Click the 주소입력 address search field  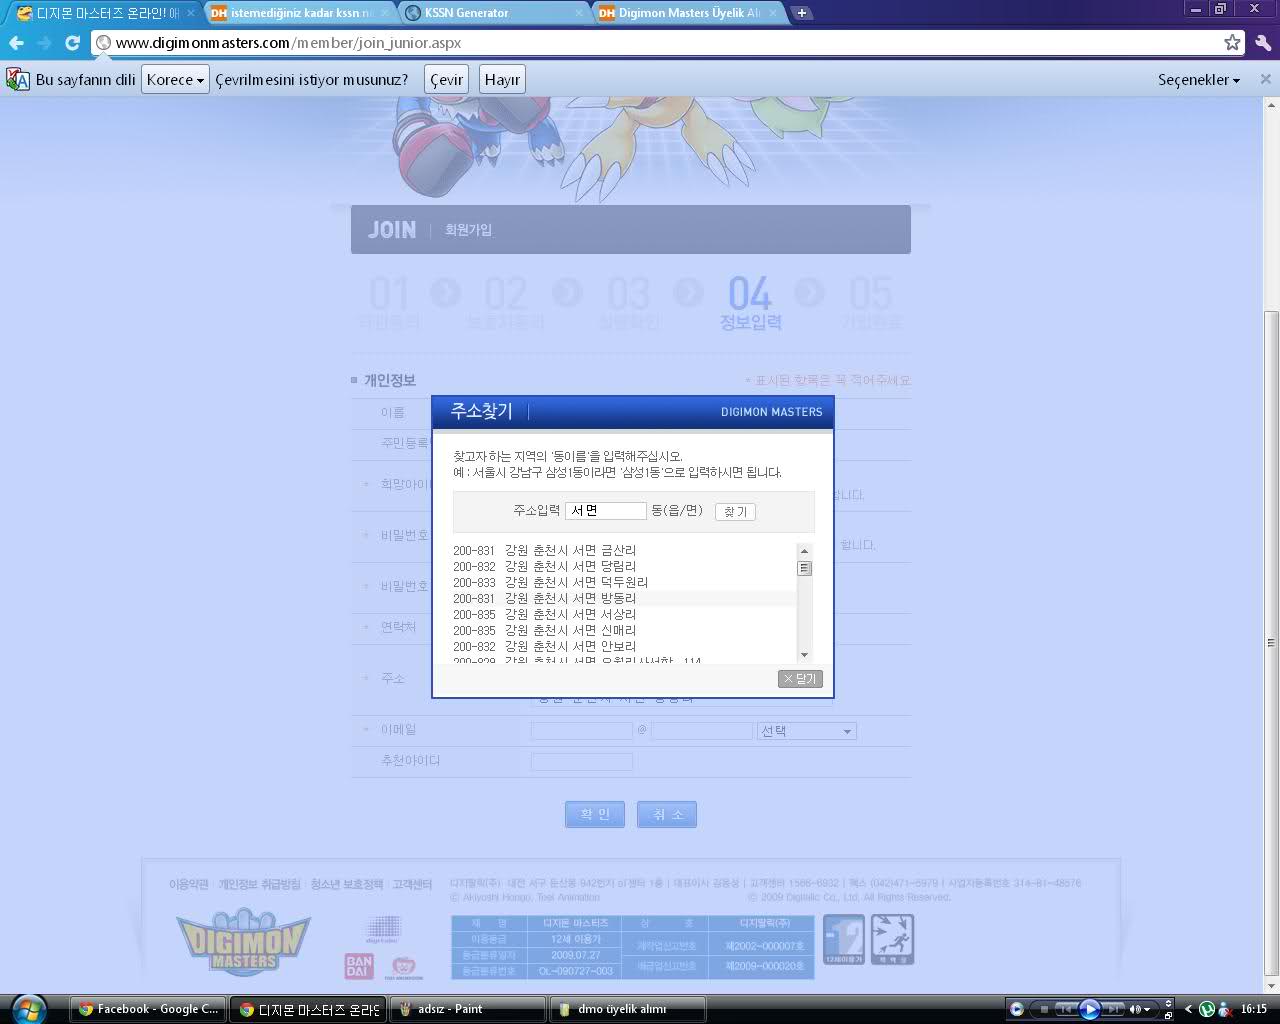pyautogui.click(x=606, y=510)
